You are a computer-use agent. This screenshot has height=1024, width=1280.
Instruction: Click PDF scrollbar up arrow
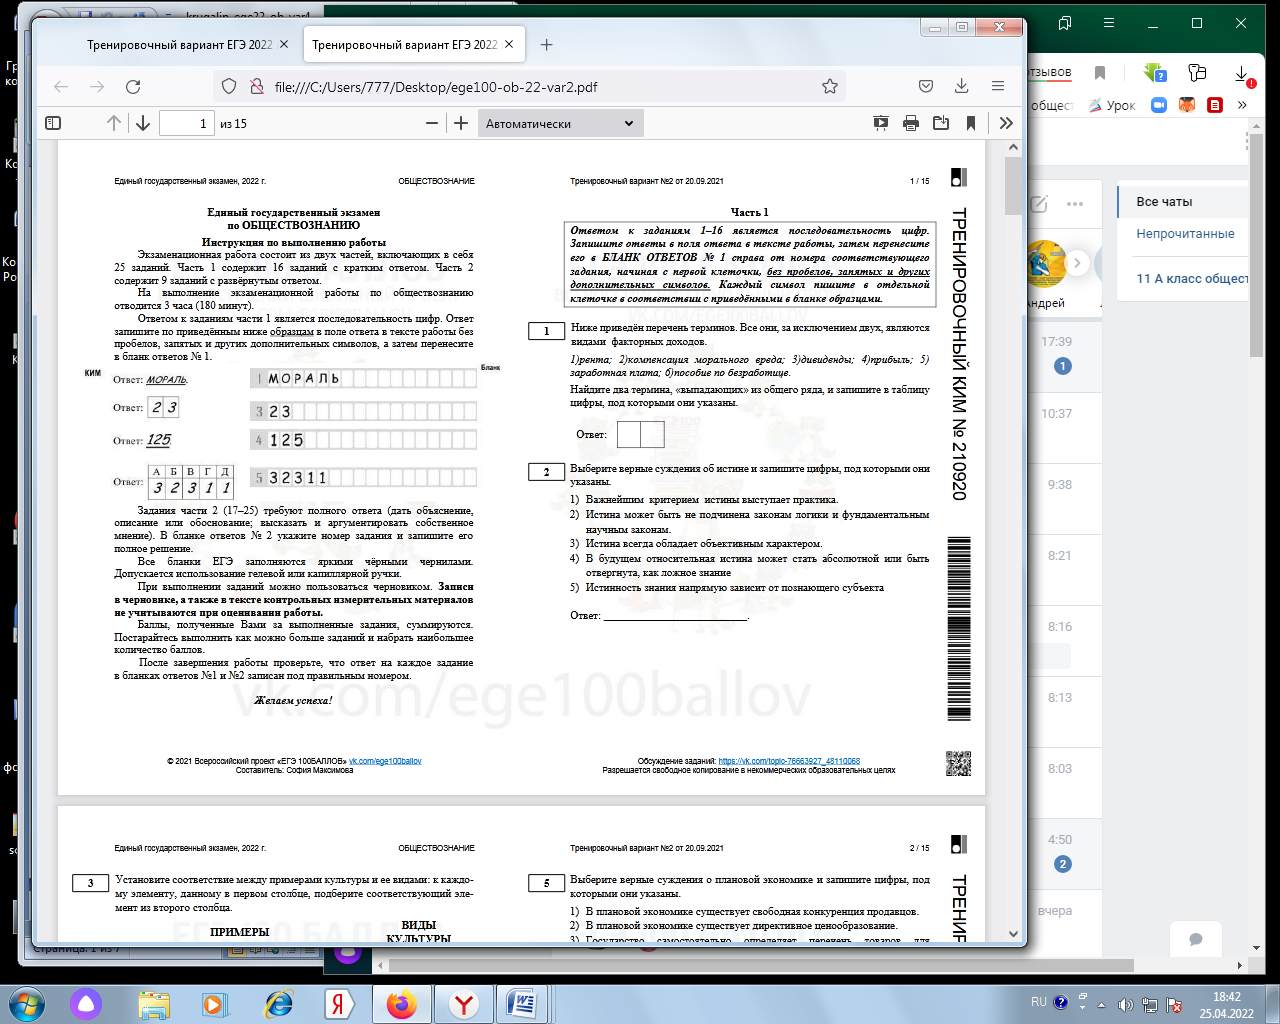pyautogui.click(x=1013, y=147)
